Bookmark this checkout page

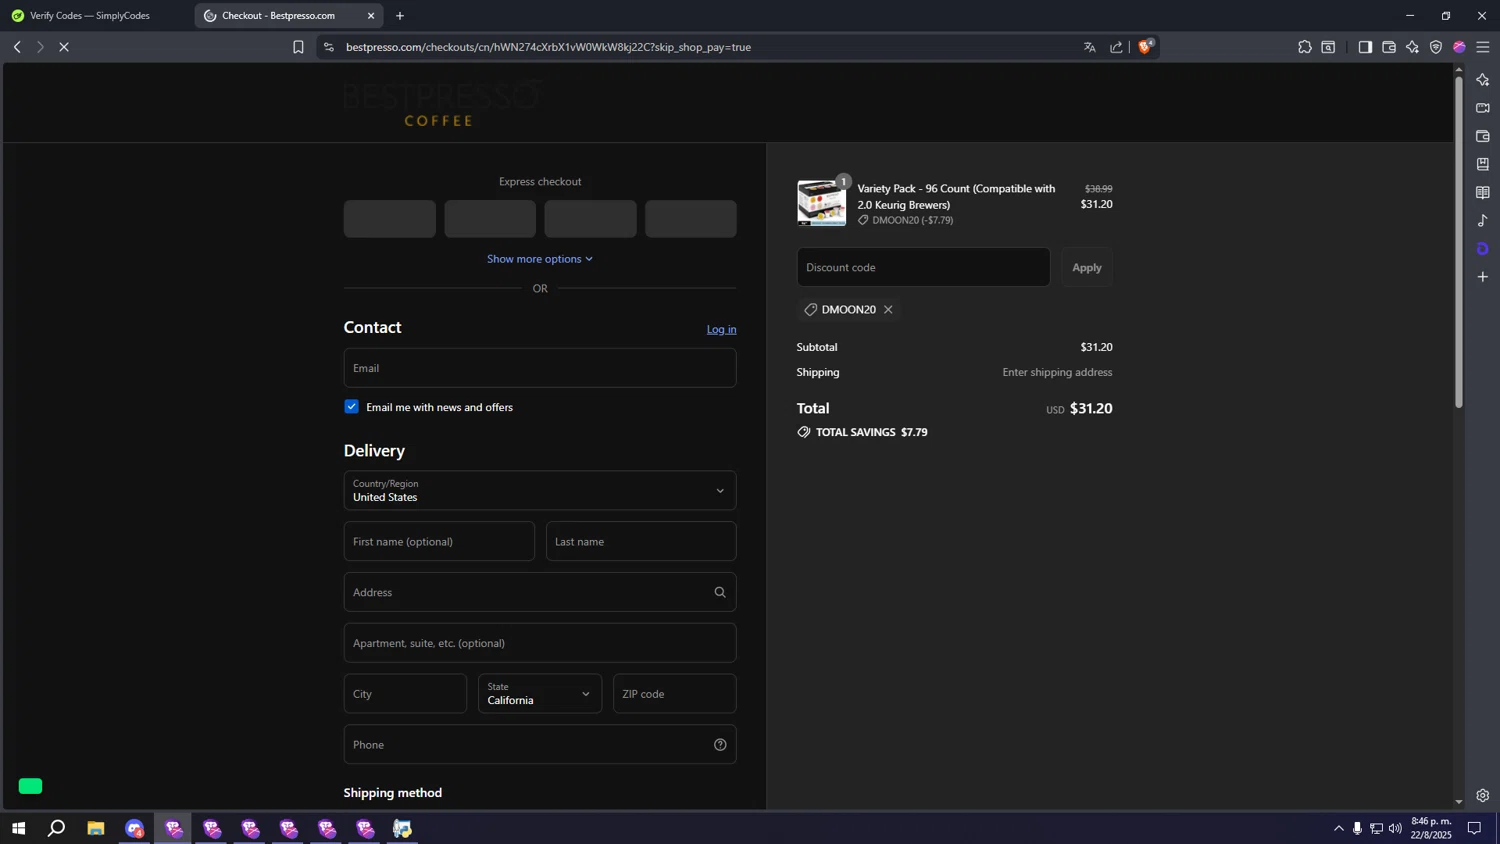298,47
